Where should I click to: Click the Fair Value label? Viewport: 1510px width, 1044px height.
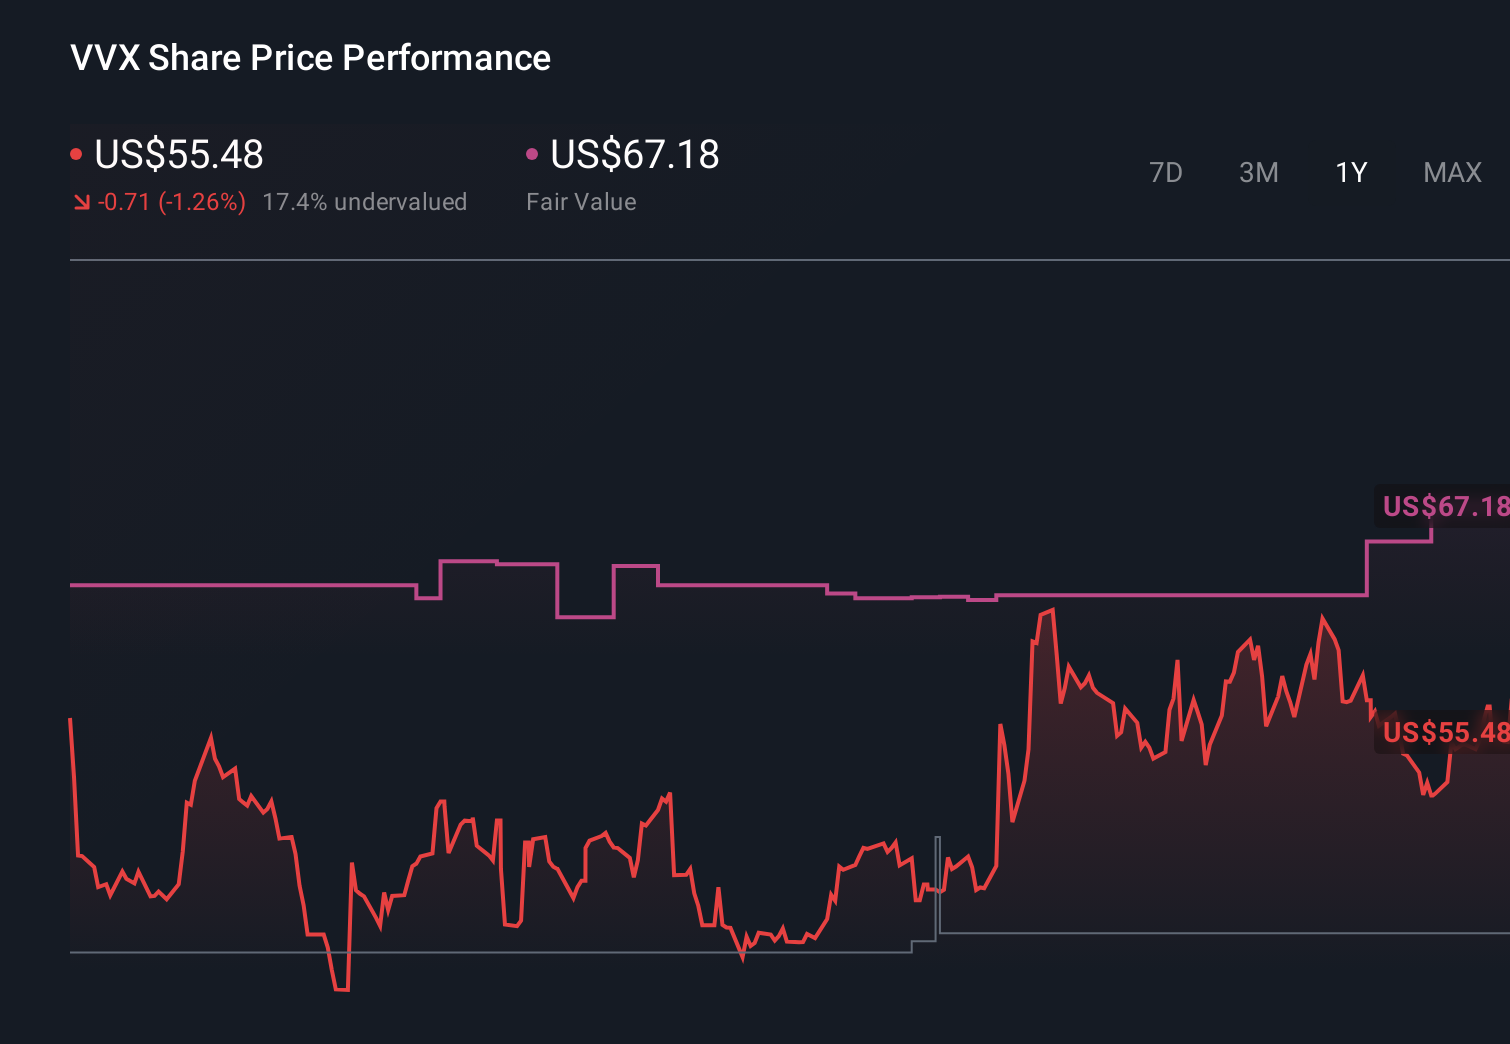click(x=581, y=201)
